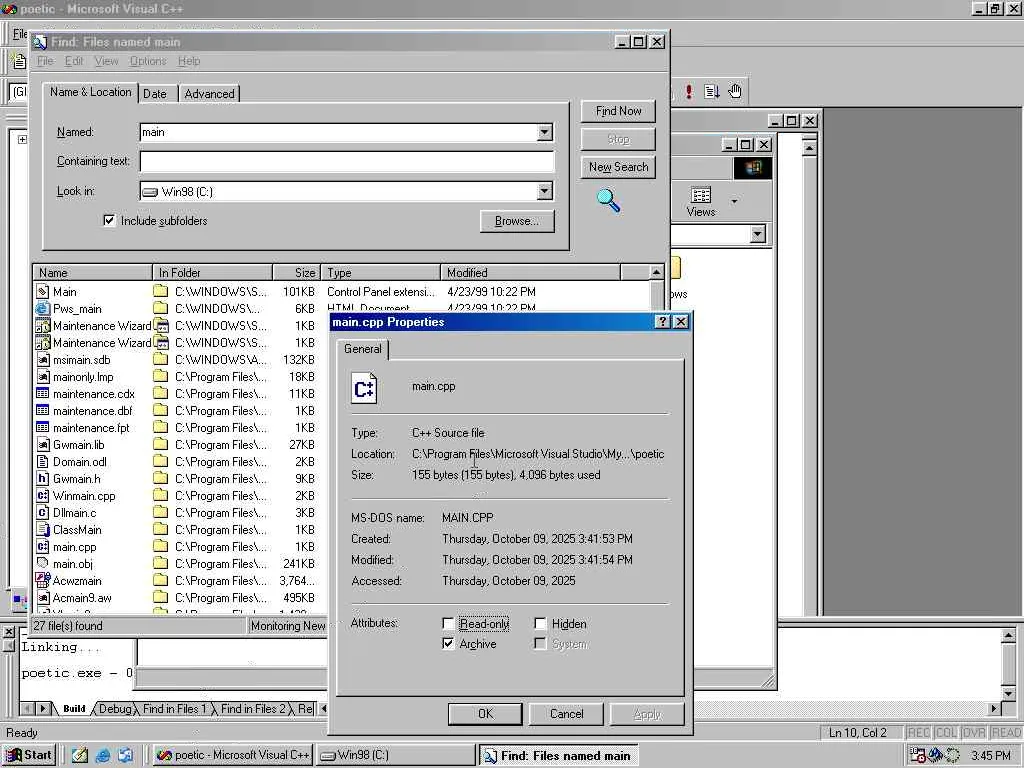The image size is (1024, 768).
Task: Switch to the Debug output tab
Action: [x=115, y=709]
